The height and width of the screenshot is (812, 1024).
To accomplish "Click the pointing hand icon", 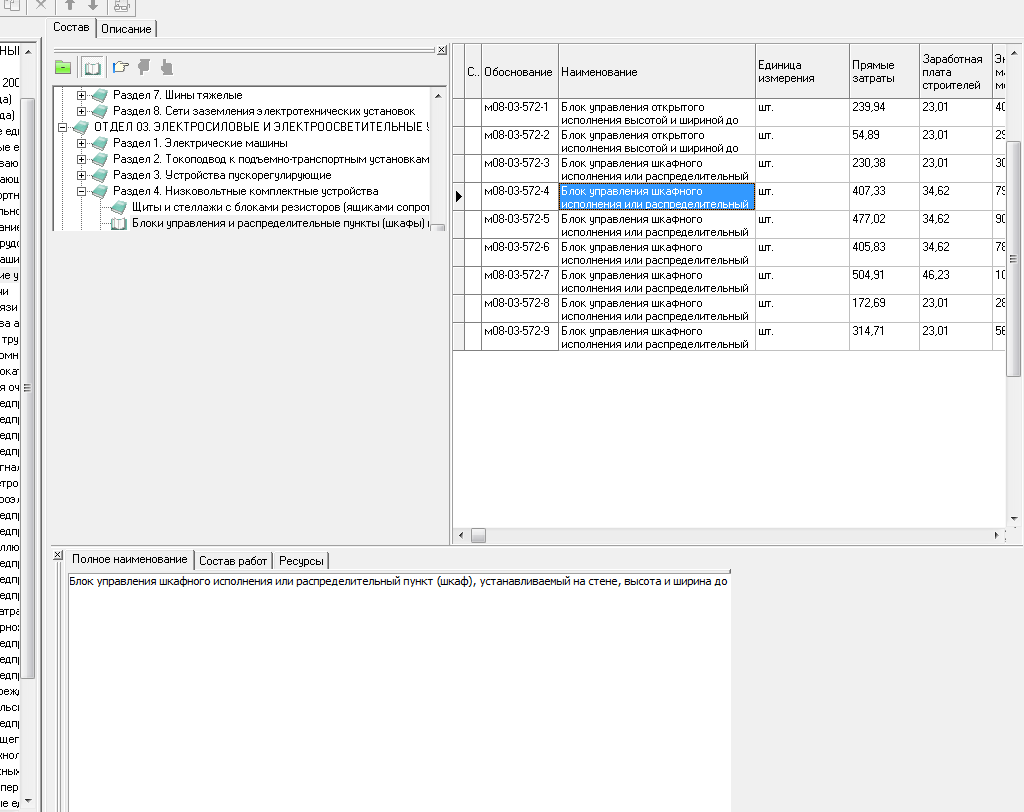I will point(121,68).
